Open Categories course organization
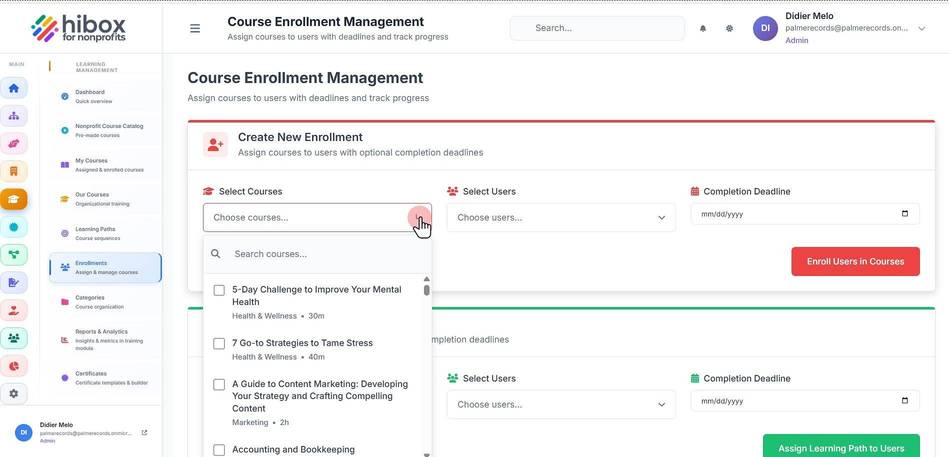 [105, 302]
